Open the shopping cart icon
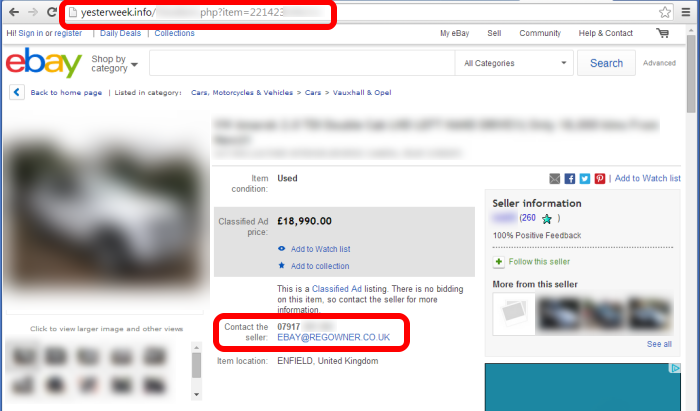 [662, 33]
